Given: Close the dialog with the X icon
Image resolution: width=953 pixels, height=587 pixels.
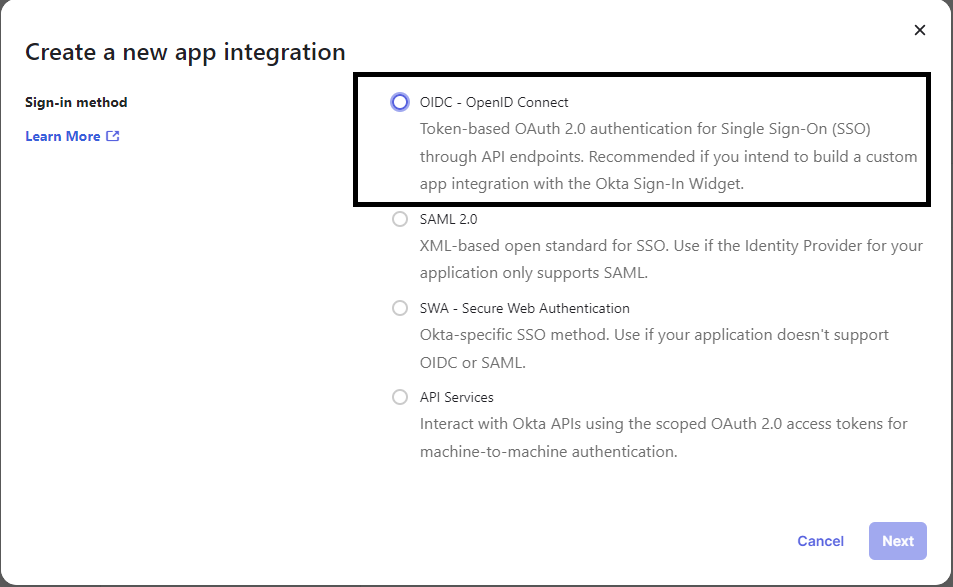Looking at the screenshot, I should click(x=920, y=30).
